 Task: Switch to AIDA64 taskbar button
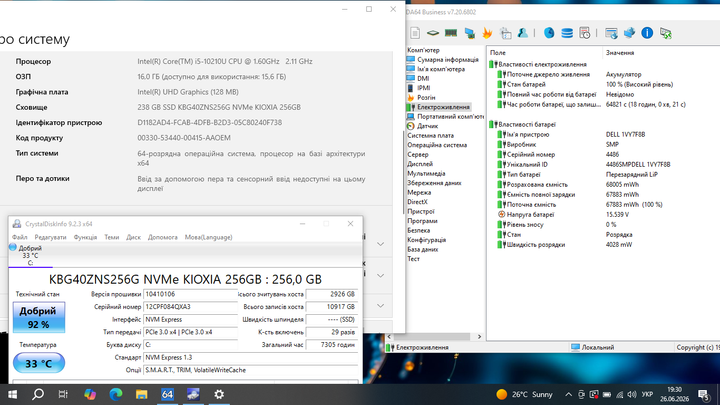[x=167, y=394]
